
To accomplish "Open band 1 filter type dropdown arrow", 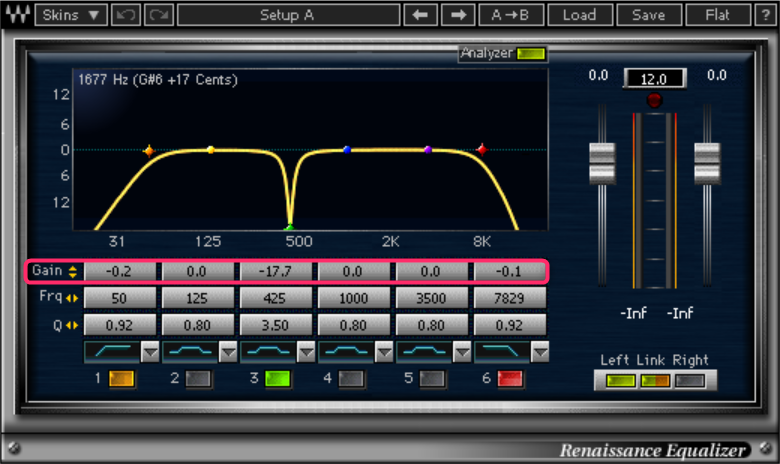I will pos(150,352).
